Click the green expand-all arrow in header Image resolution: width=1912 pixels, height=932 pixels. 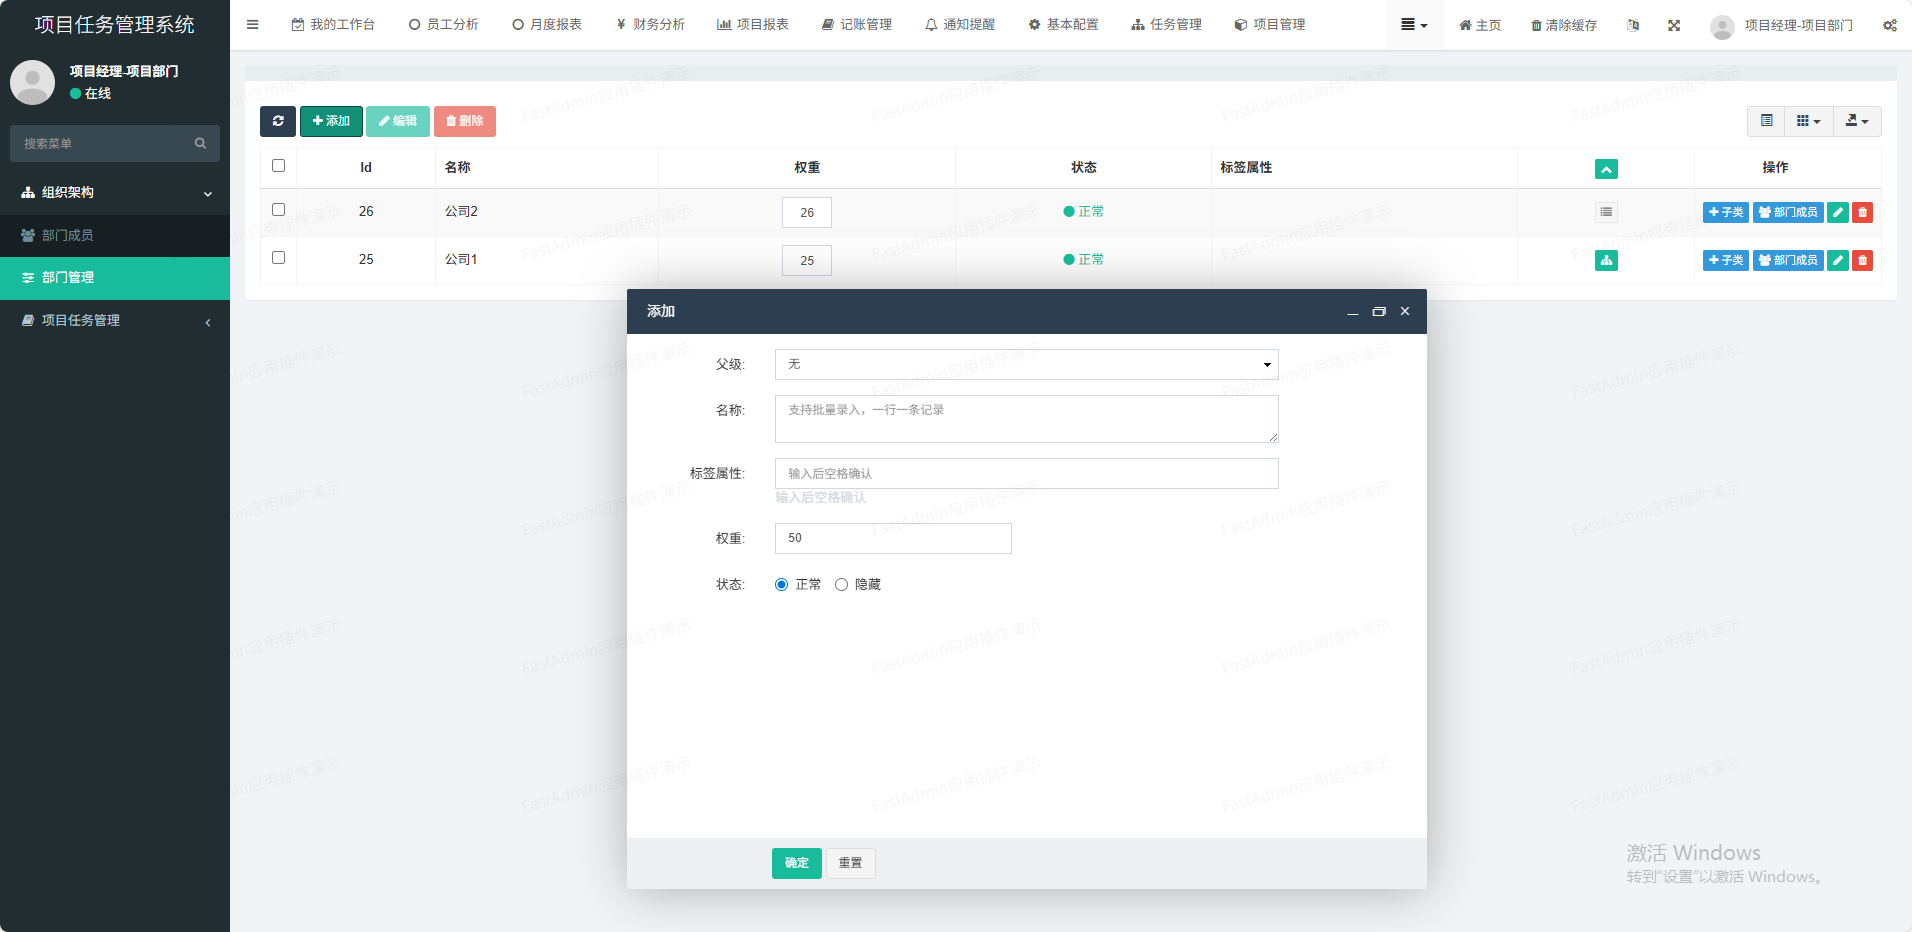point(1606,169)
